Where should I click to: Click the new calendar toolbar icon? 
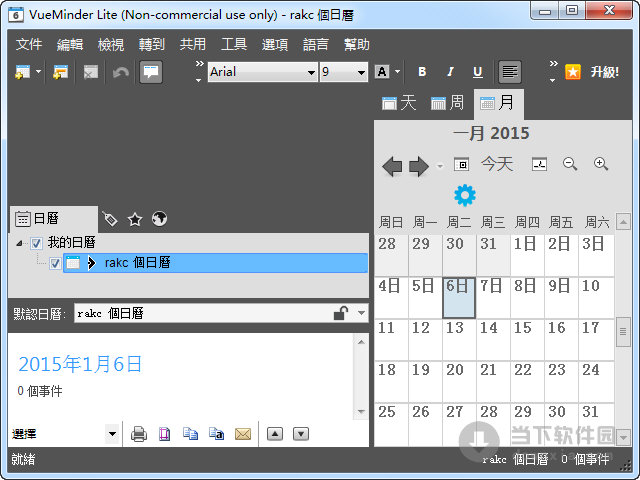click(x=60, y=72)
